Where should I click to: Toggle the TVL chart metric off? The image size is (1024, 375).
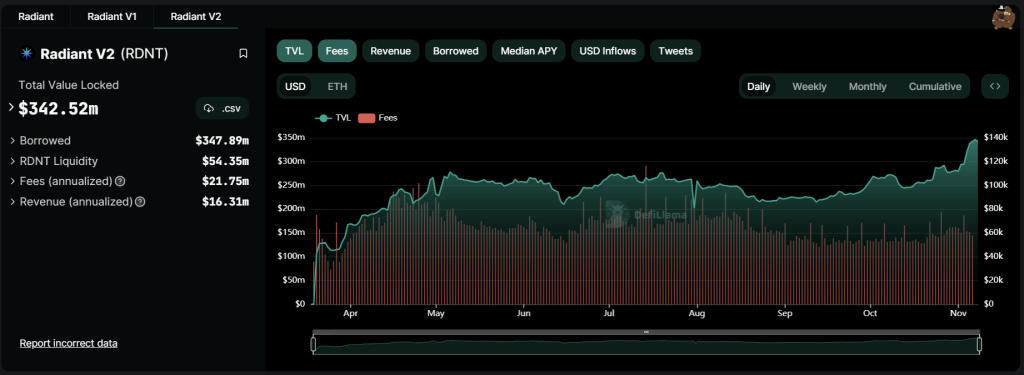click(x=294, y=51)
